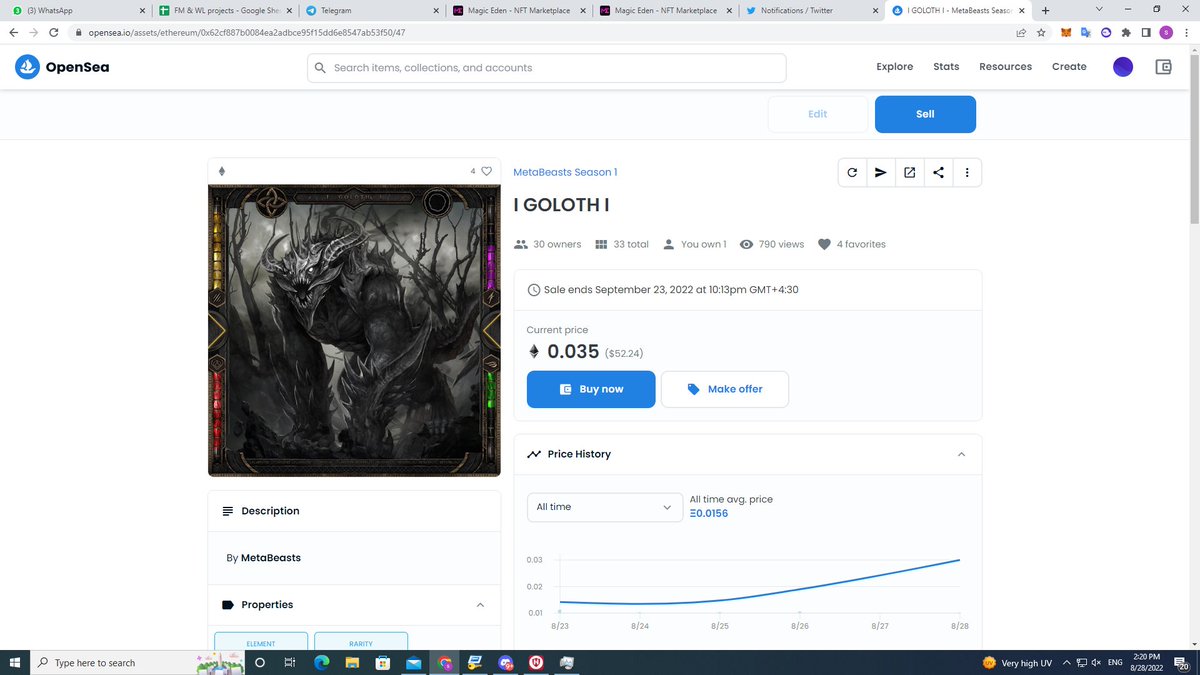The height and width of the screenshot is (675, 1200).
Task: Bookmark this page with the star icon
Action: (x=1041, y=32)
